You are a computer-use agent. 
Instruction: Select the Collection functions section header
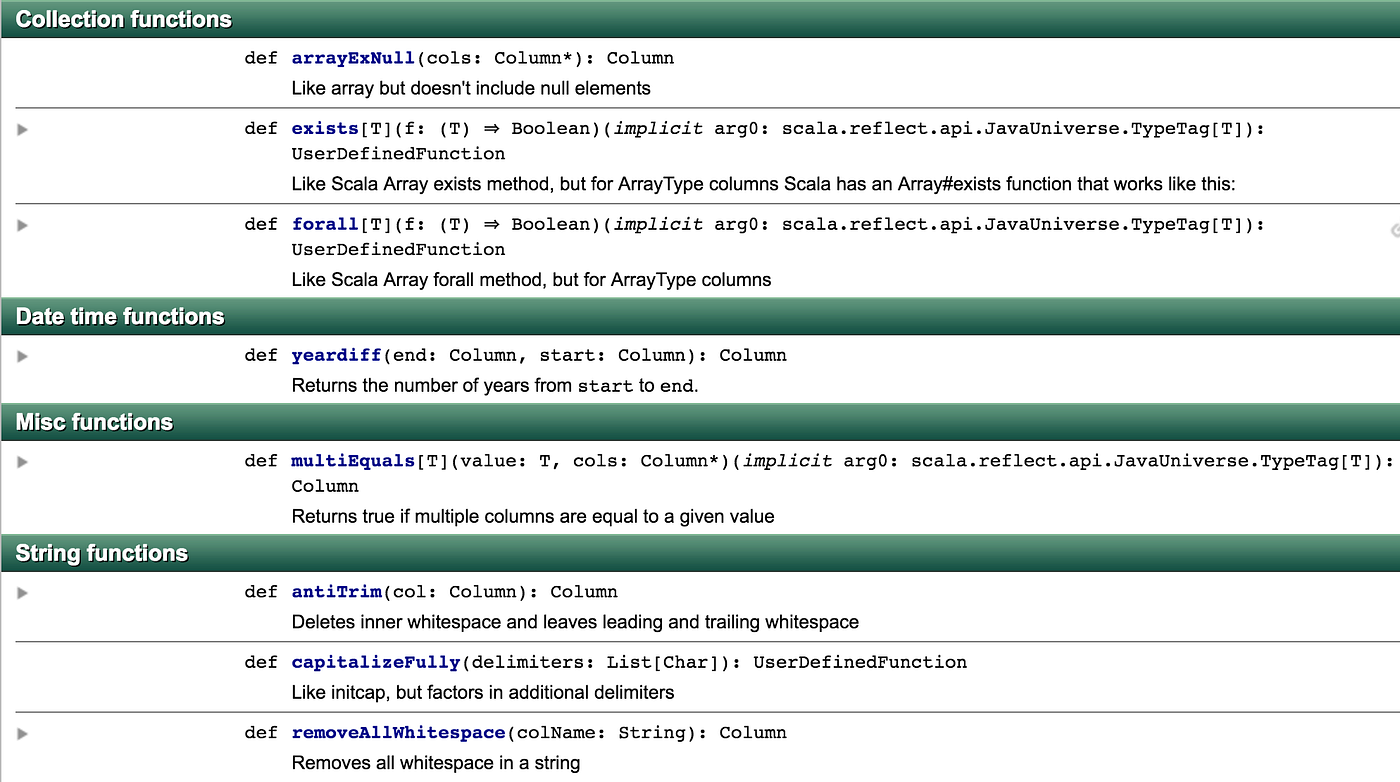click(x=122, y=19)
